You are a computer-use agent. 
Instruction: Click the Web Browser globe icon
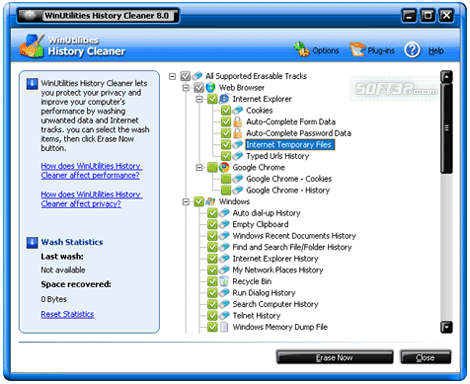(210, 88)
